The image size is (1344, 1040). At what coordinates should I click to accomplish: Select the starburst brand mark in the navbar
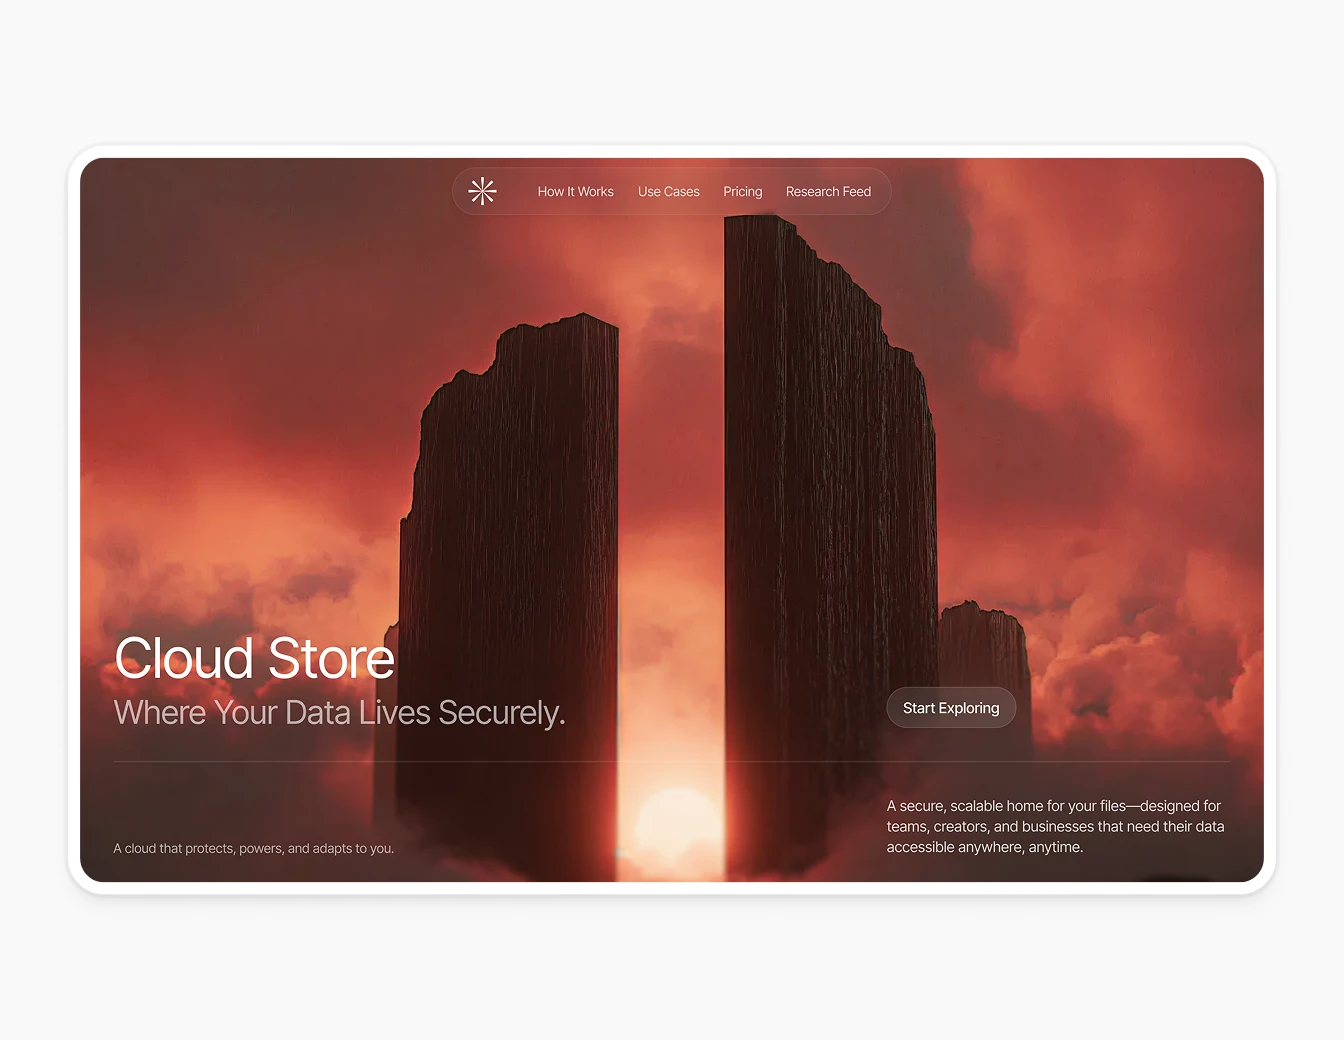click(482, 191)
